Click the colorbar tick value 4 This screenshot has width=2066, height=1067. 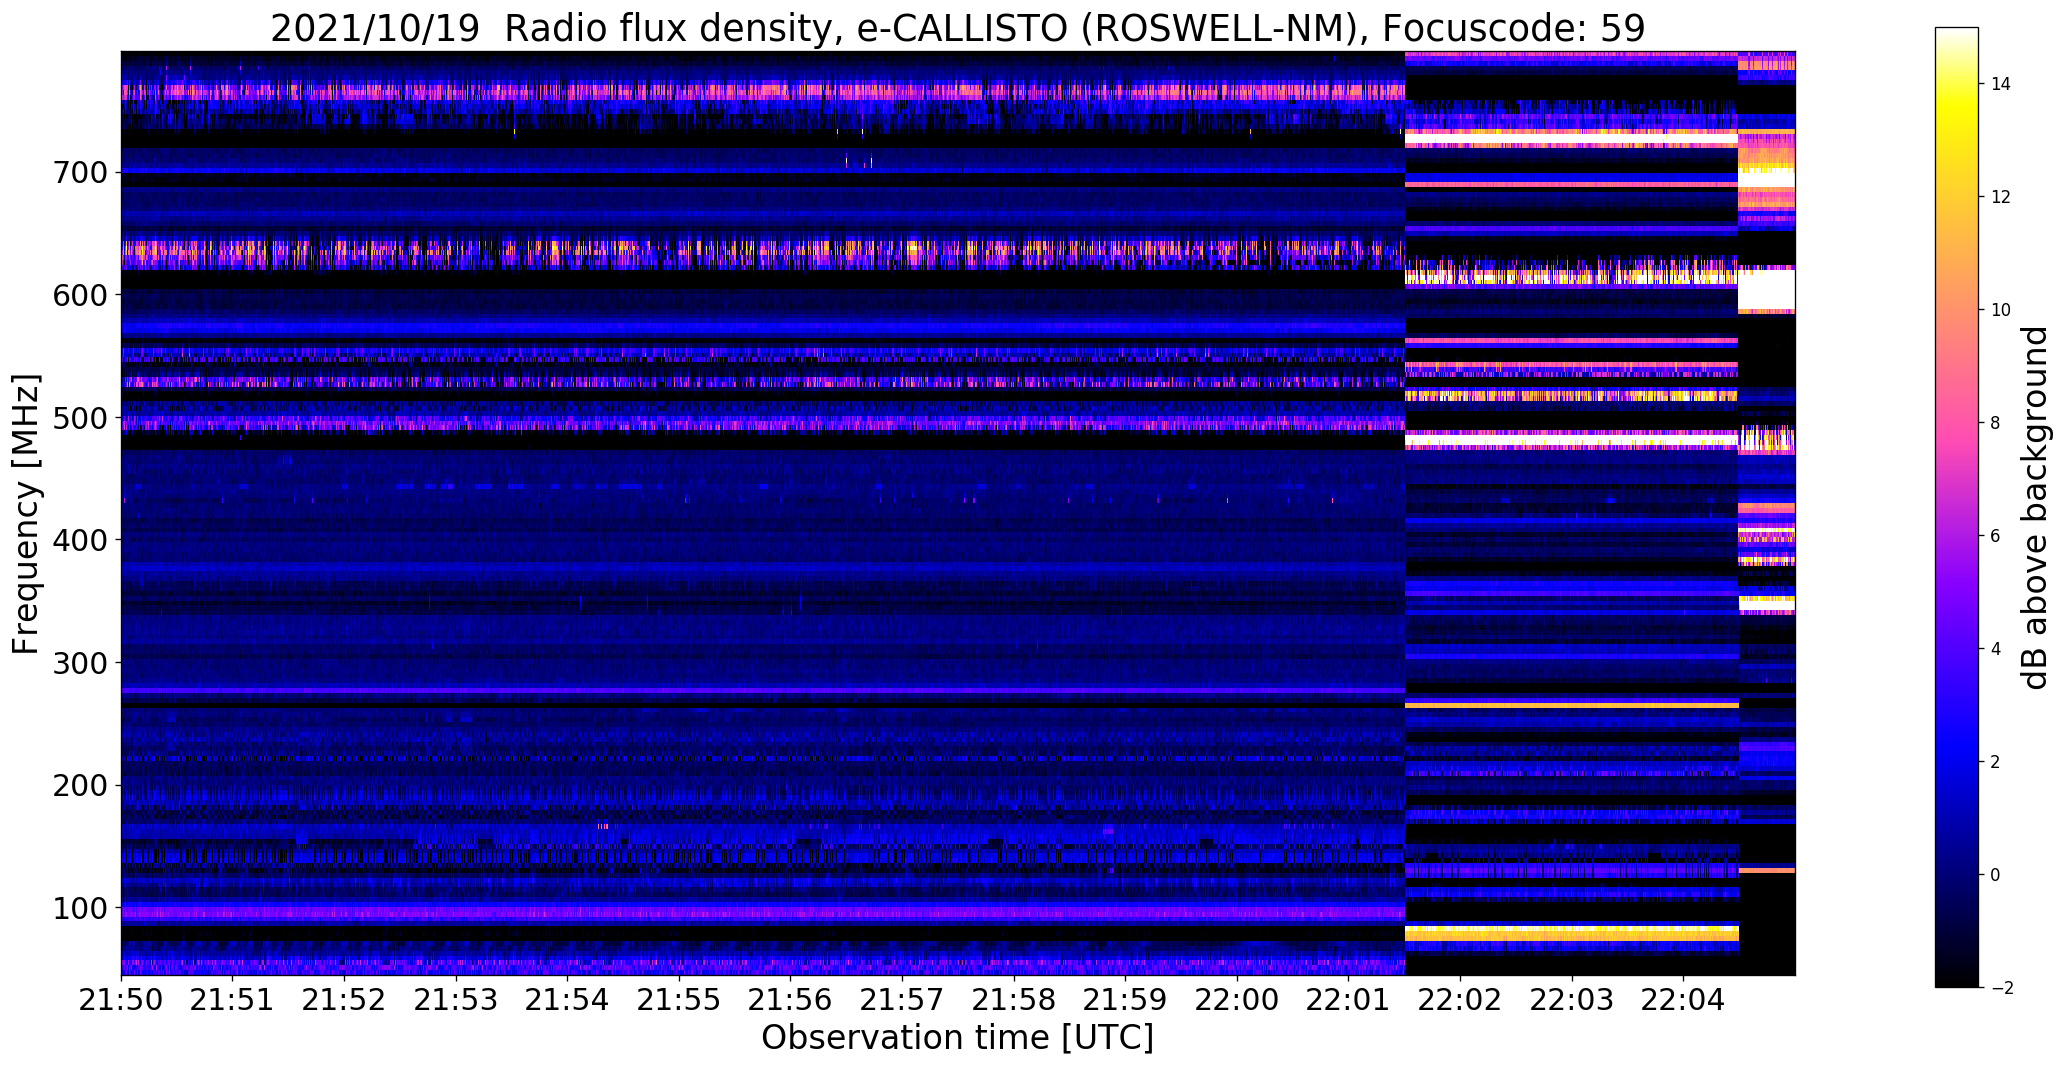coord(1996,649)
